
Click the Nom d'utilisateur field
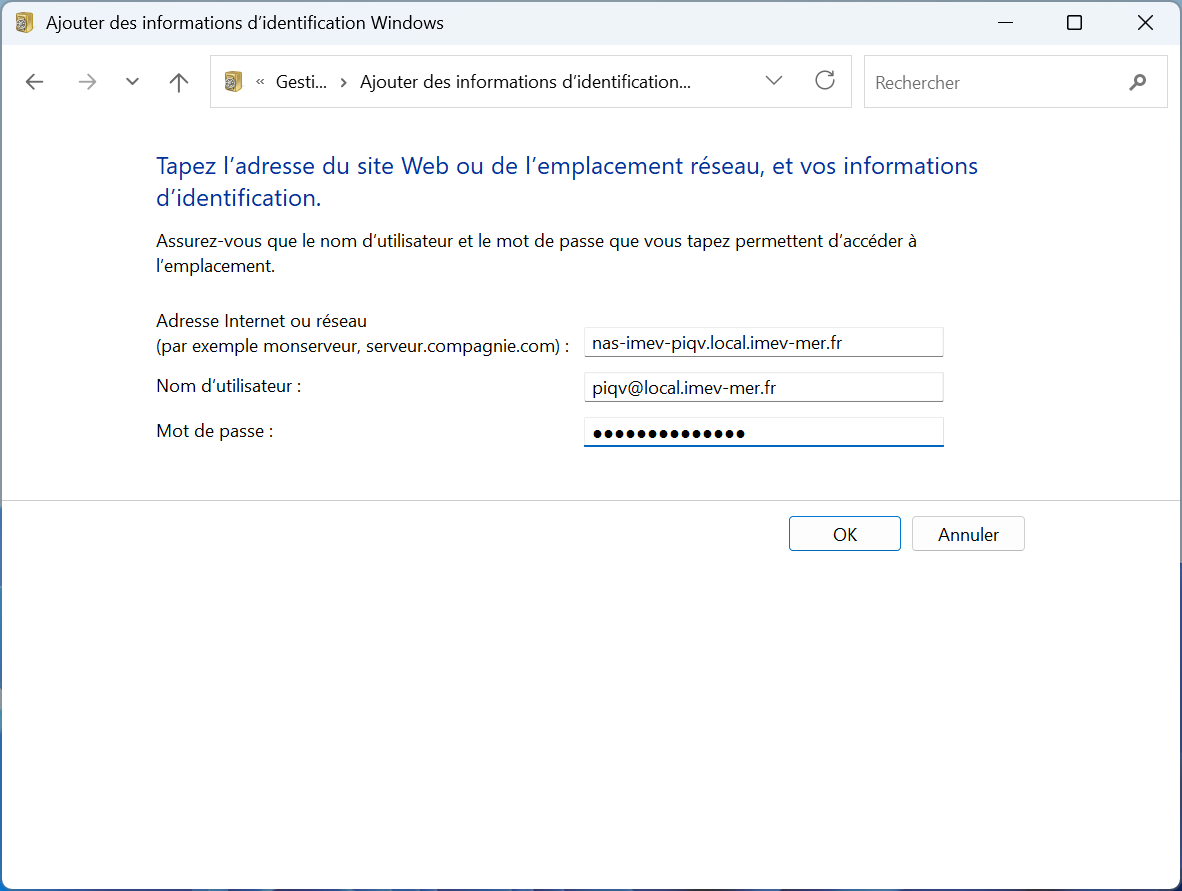763,387
